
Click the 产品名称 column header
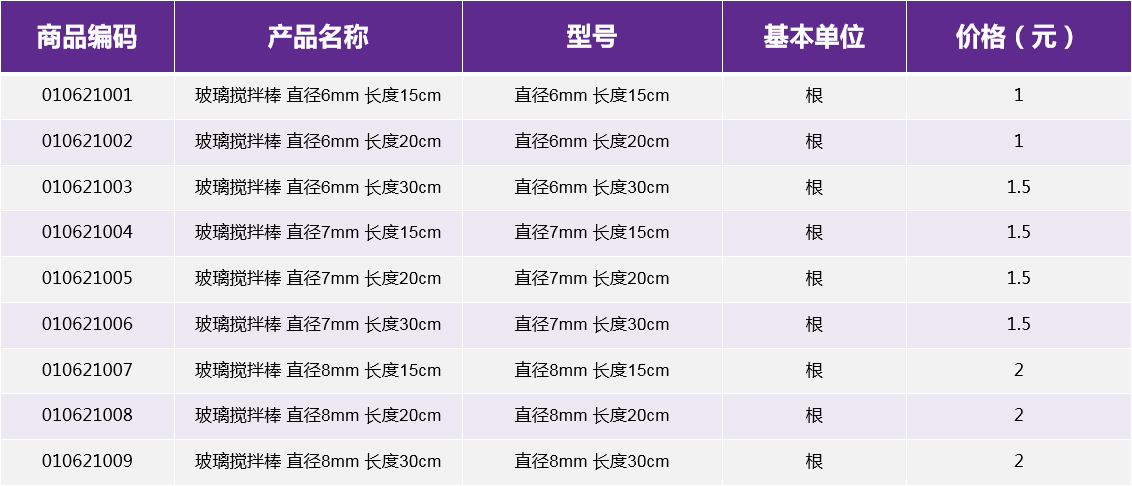(318, 37)
